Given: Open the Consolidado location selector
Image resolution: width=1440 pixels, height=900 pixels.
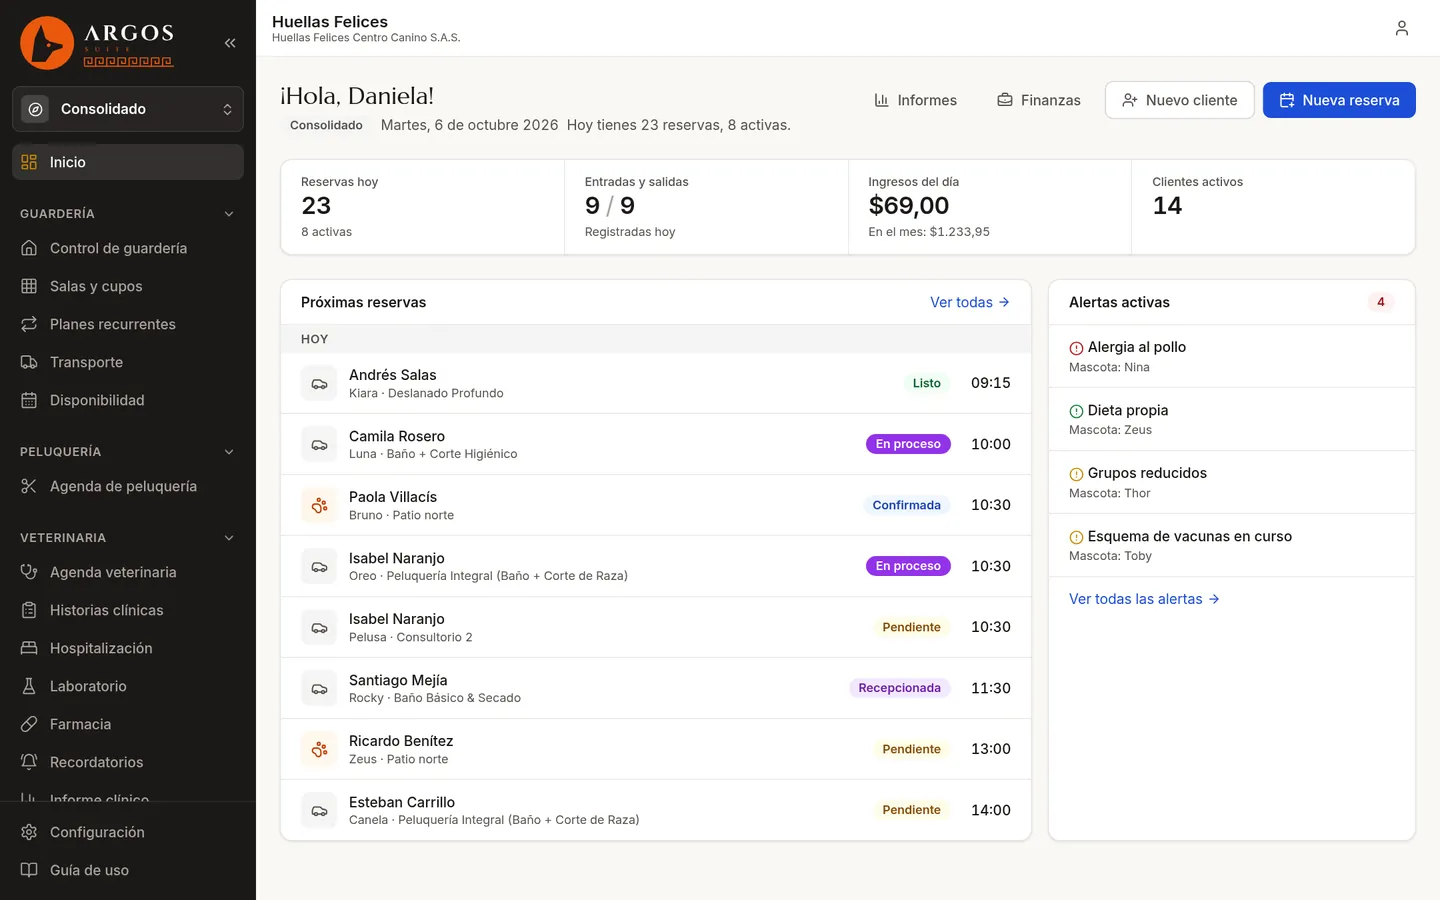Looking at the screenshot, I should coord(128,109).
